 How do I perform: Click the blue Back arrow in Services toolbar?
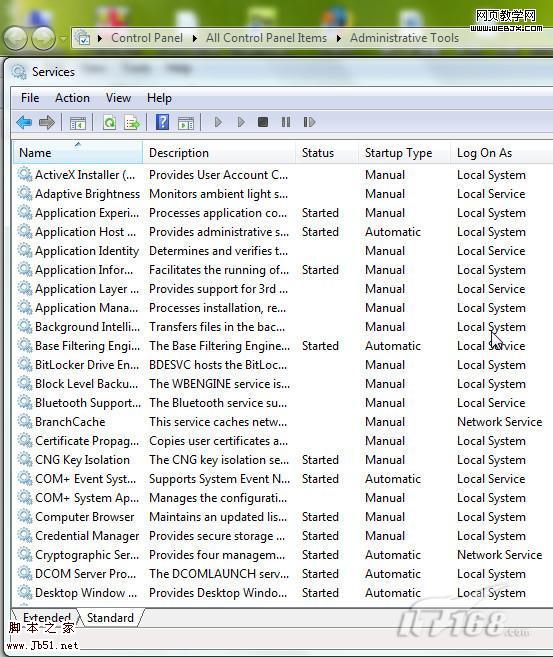tap(24, 122)
